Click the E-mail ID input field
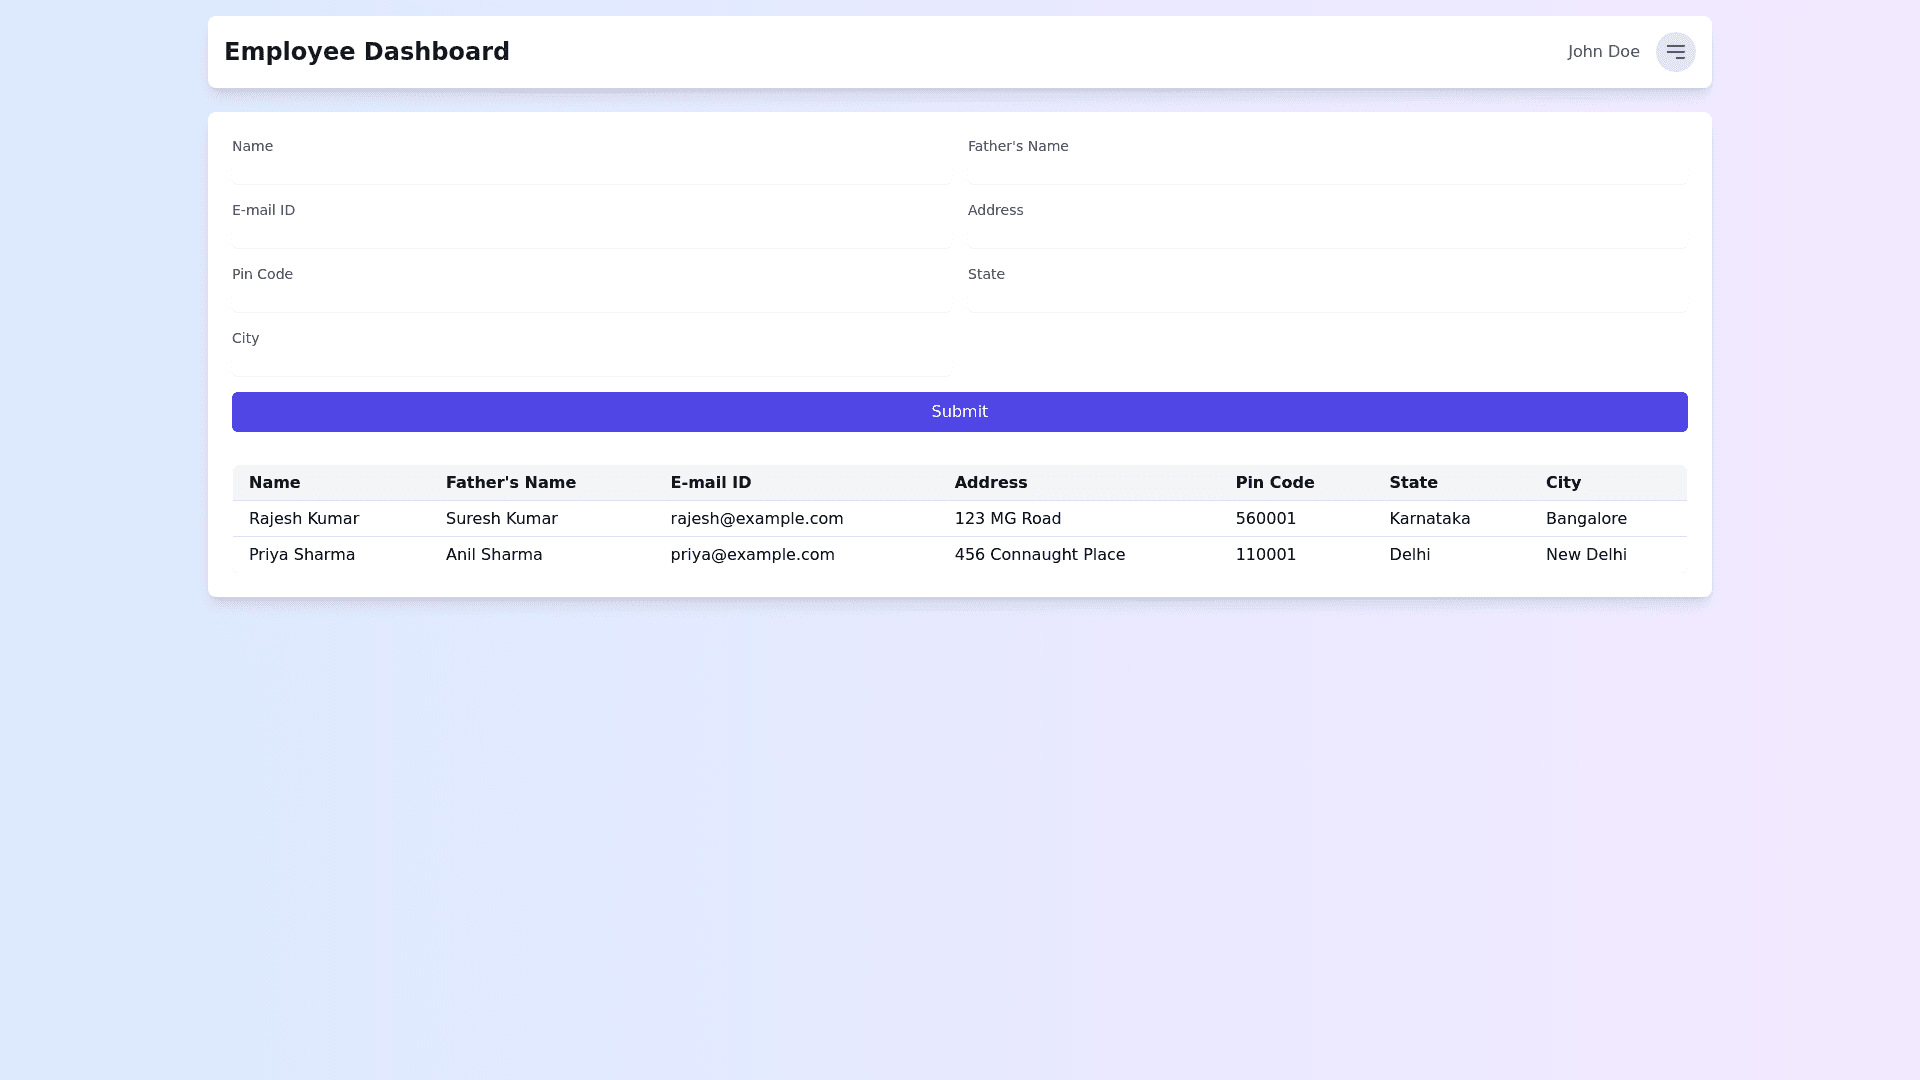The width and height of the screenshot is (1920, 1080). 591,236
